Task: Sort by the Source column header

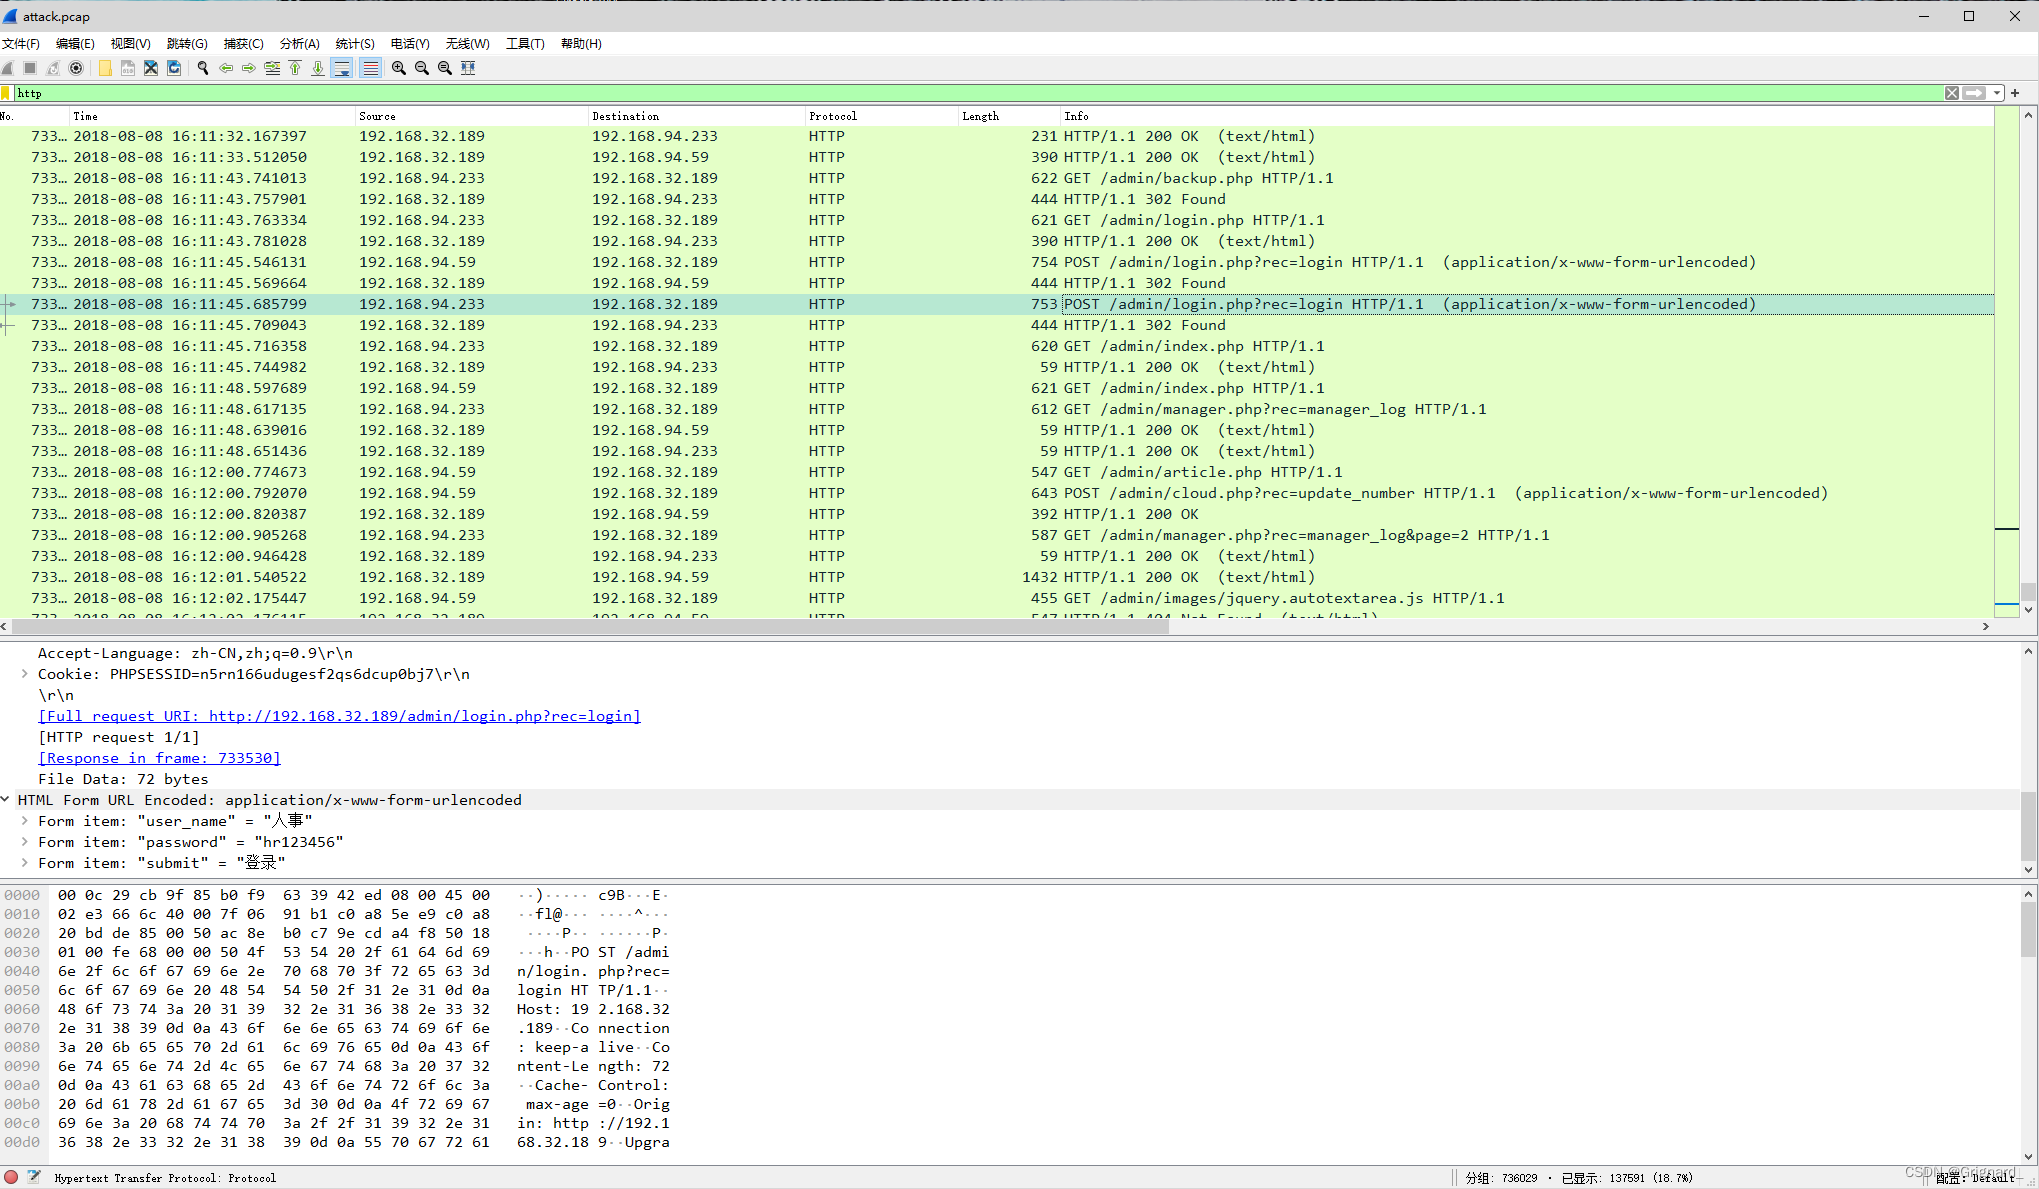Action: [x=472, y=116]
